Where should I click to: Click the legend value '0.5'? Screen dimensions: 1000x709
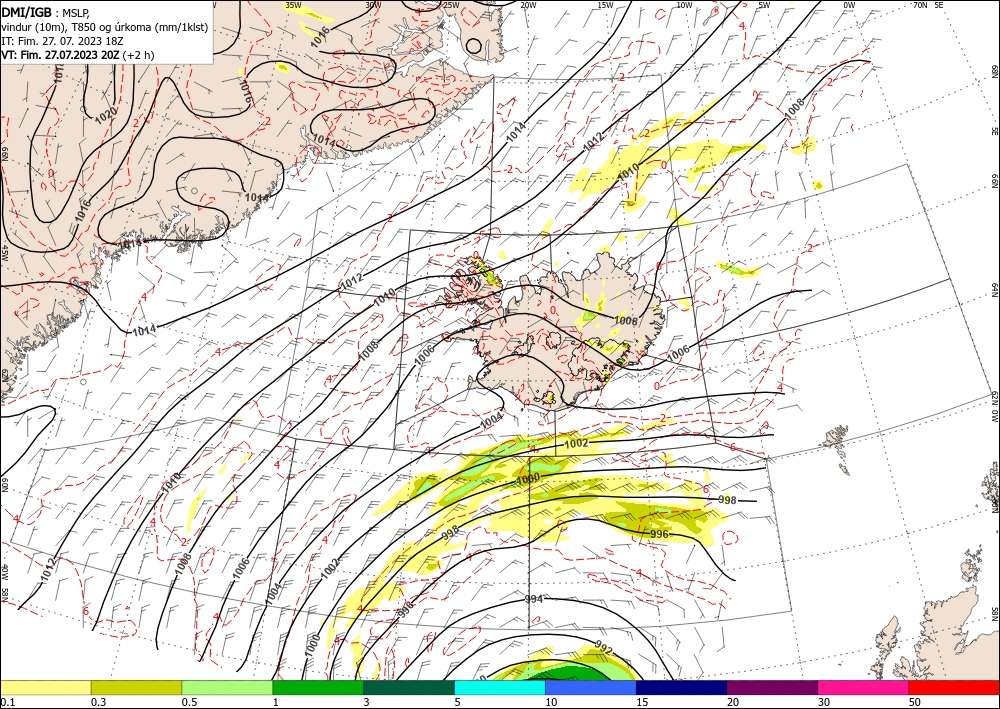pos(189,702)
